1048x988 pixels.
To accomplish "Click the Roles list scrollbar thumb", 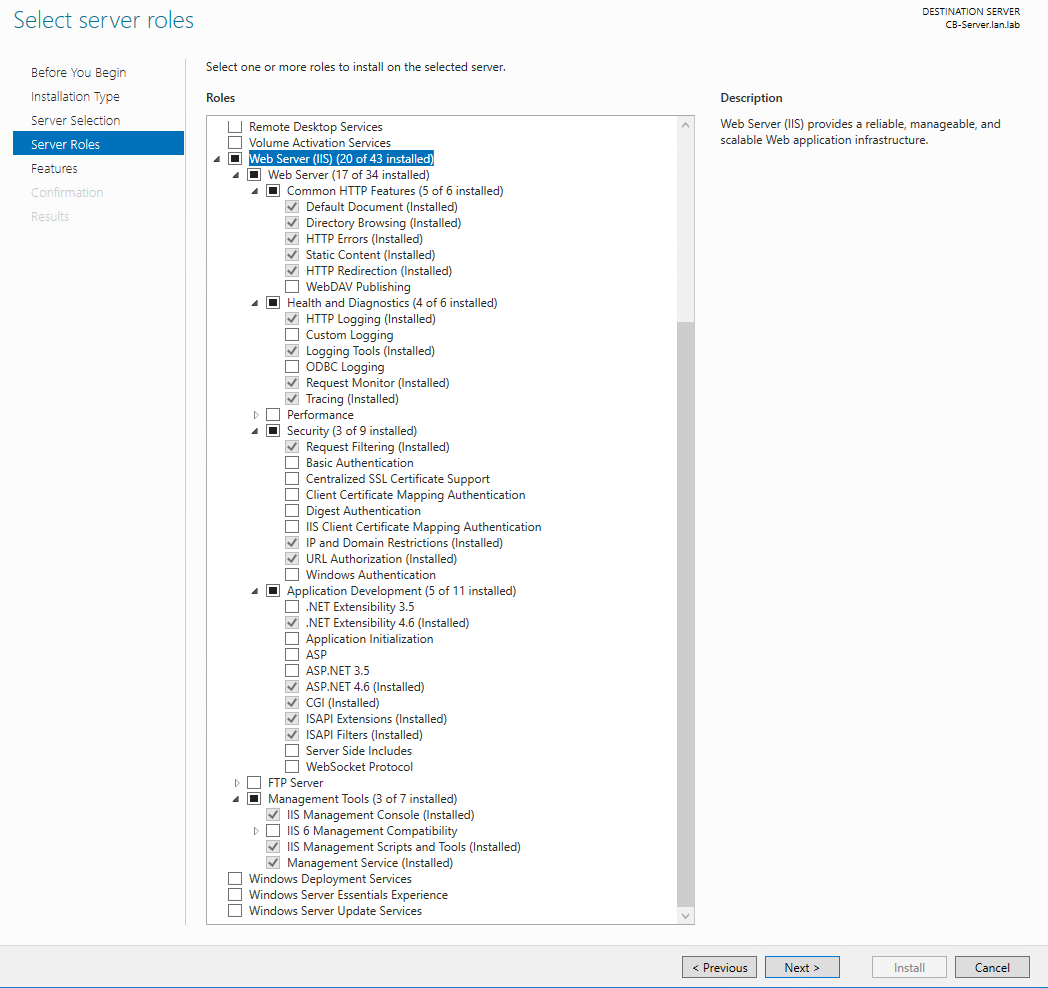I will coord(685,614).
